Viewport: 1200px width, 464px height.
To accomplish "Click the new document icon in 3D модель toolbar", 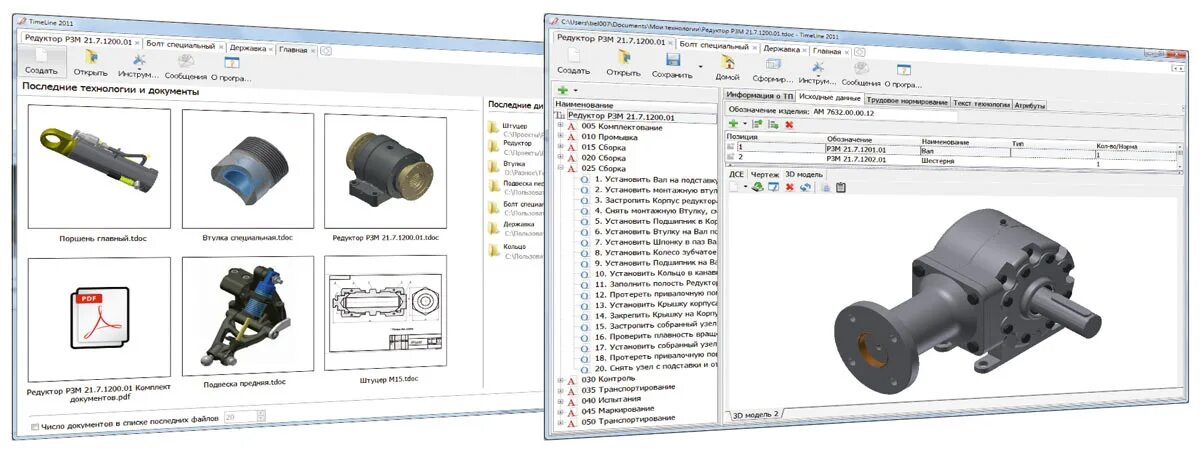I will (x=734, y=186).
